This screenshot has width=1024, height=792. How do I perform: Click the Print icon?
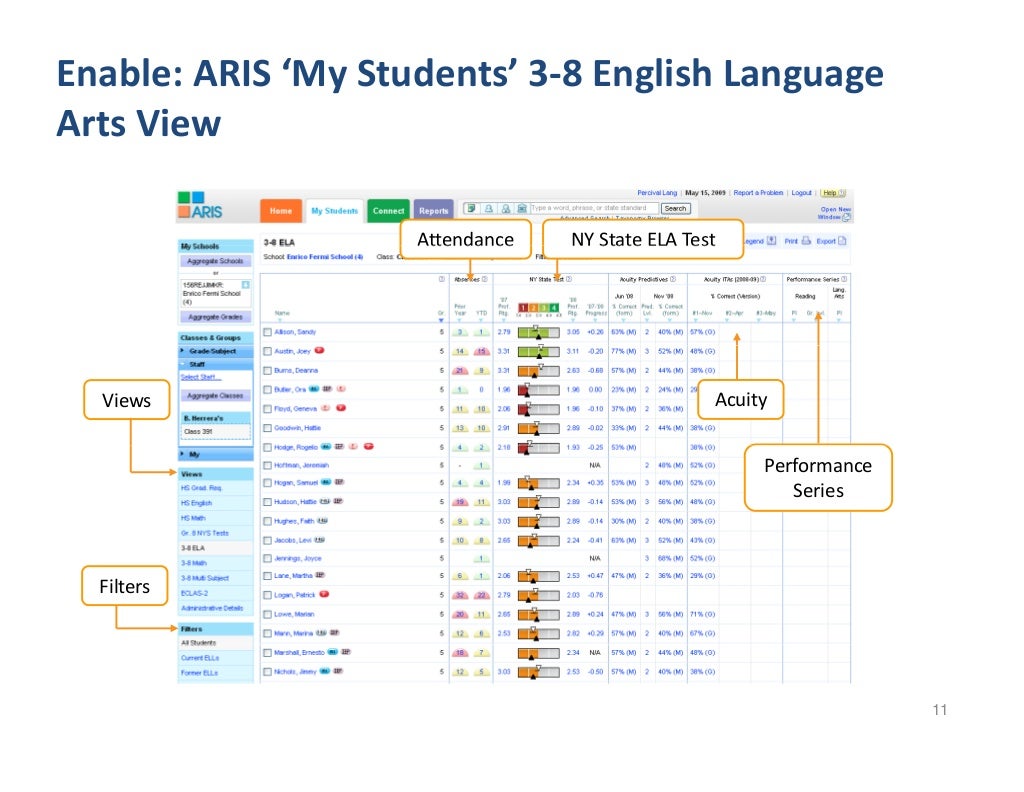pyautogui.click(x=807, y=240)
